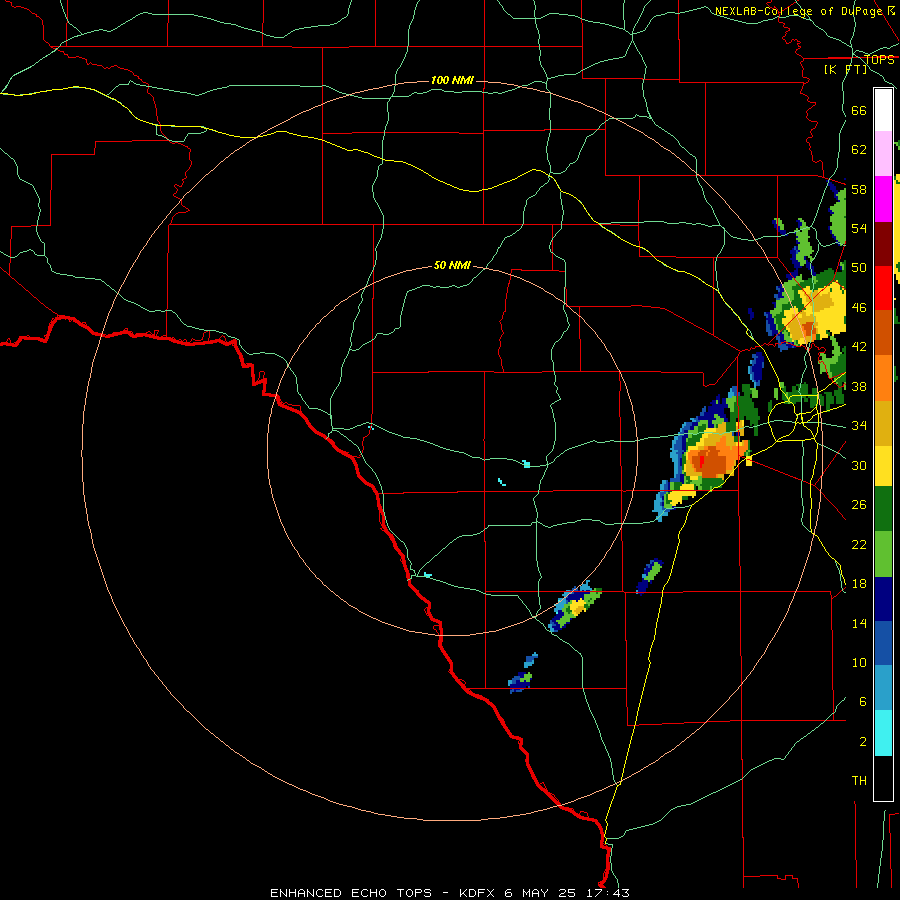Click the 'TH' legend label

(859, 781)
